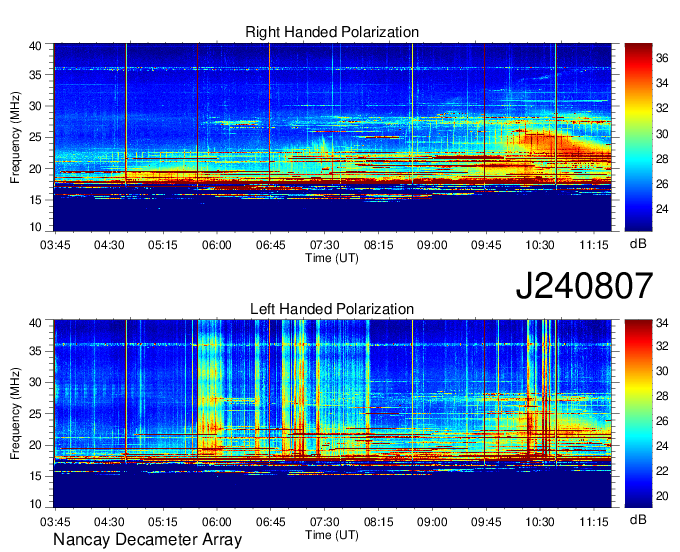Screen dimensions: 680x552
Task: Click the 'Time (UT)' label under lower plot
Action: click(x=332, y=535)
